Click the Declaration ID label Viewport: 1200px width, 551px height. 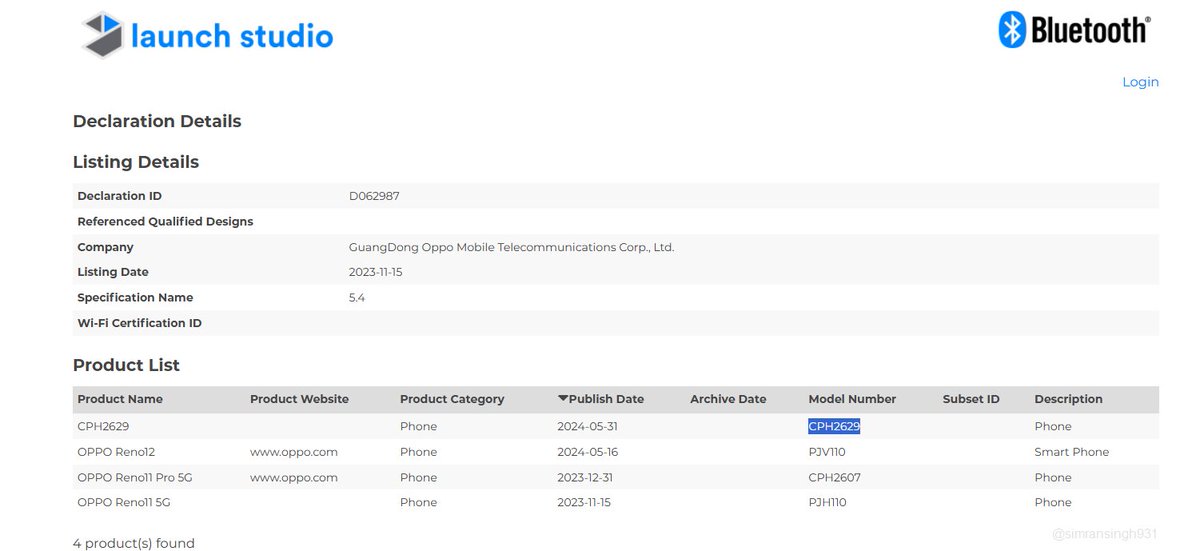point(119,196)
